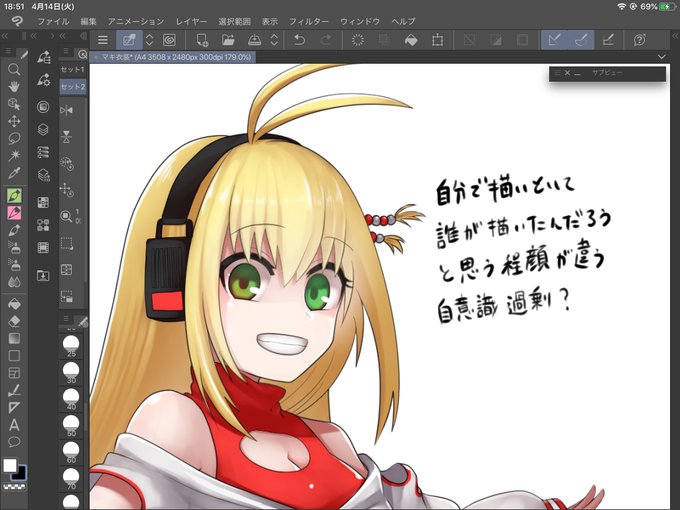Open the 選択範囲 menu

click(235, 21)
